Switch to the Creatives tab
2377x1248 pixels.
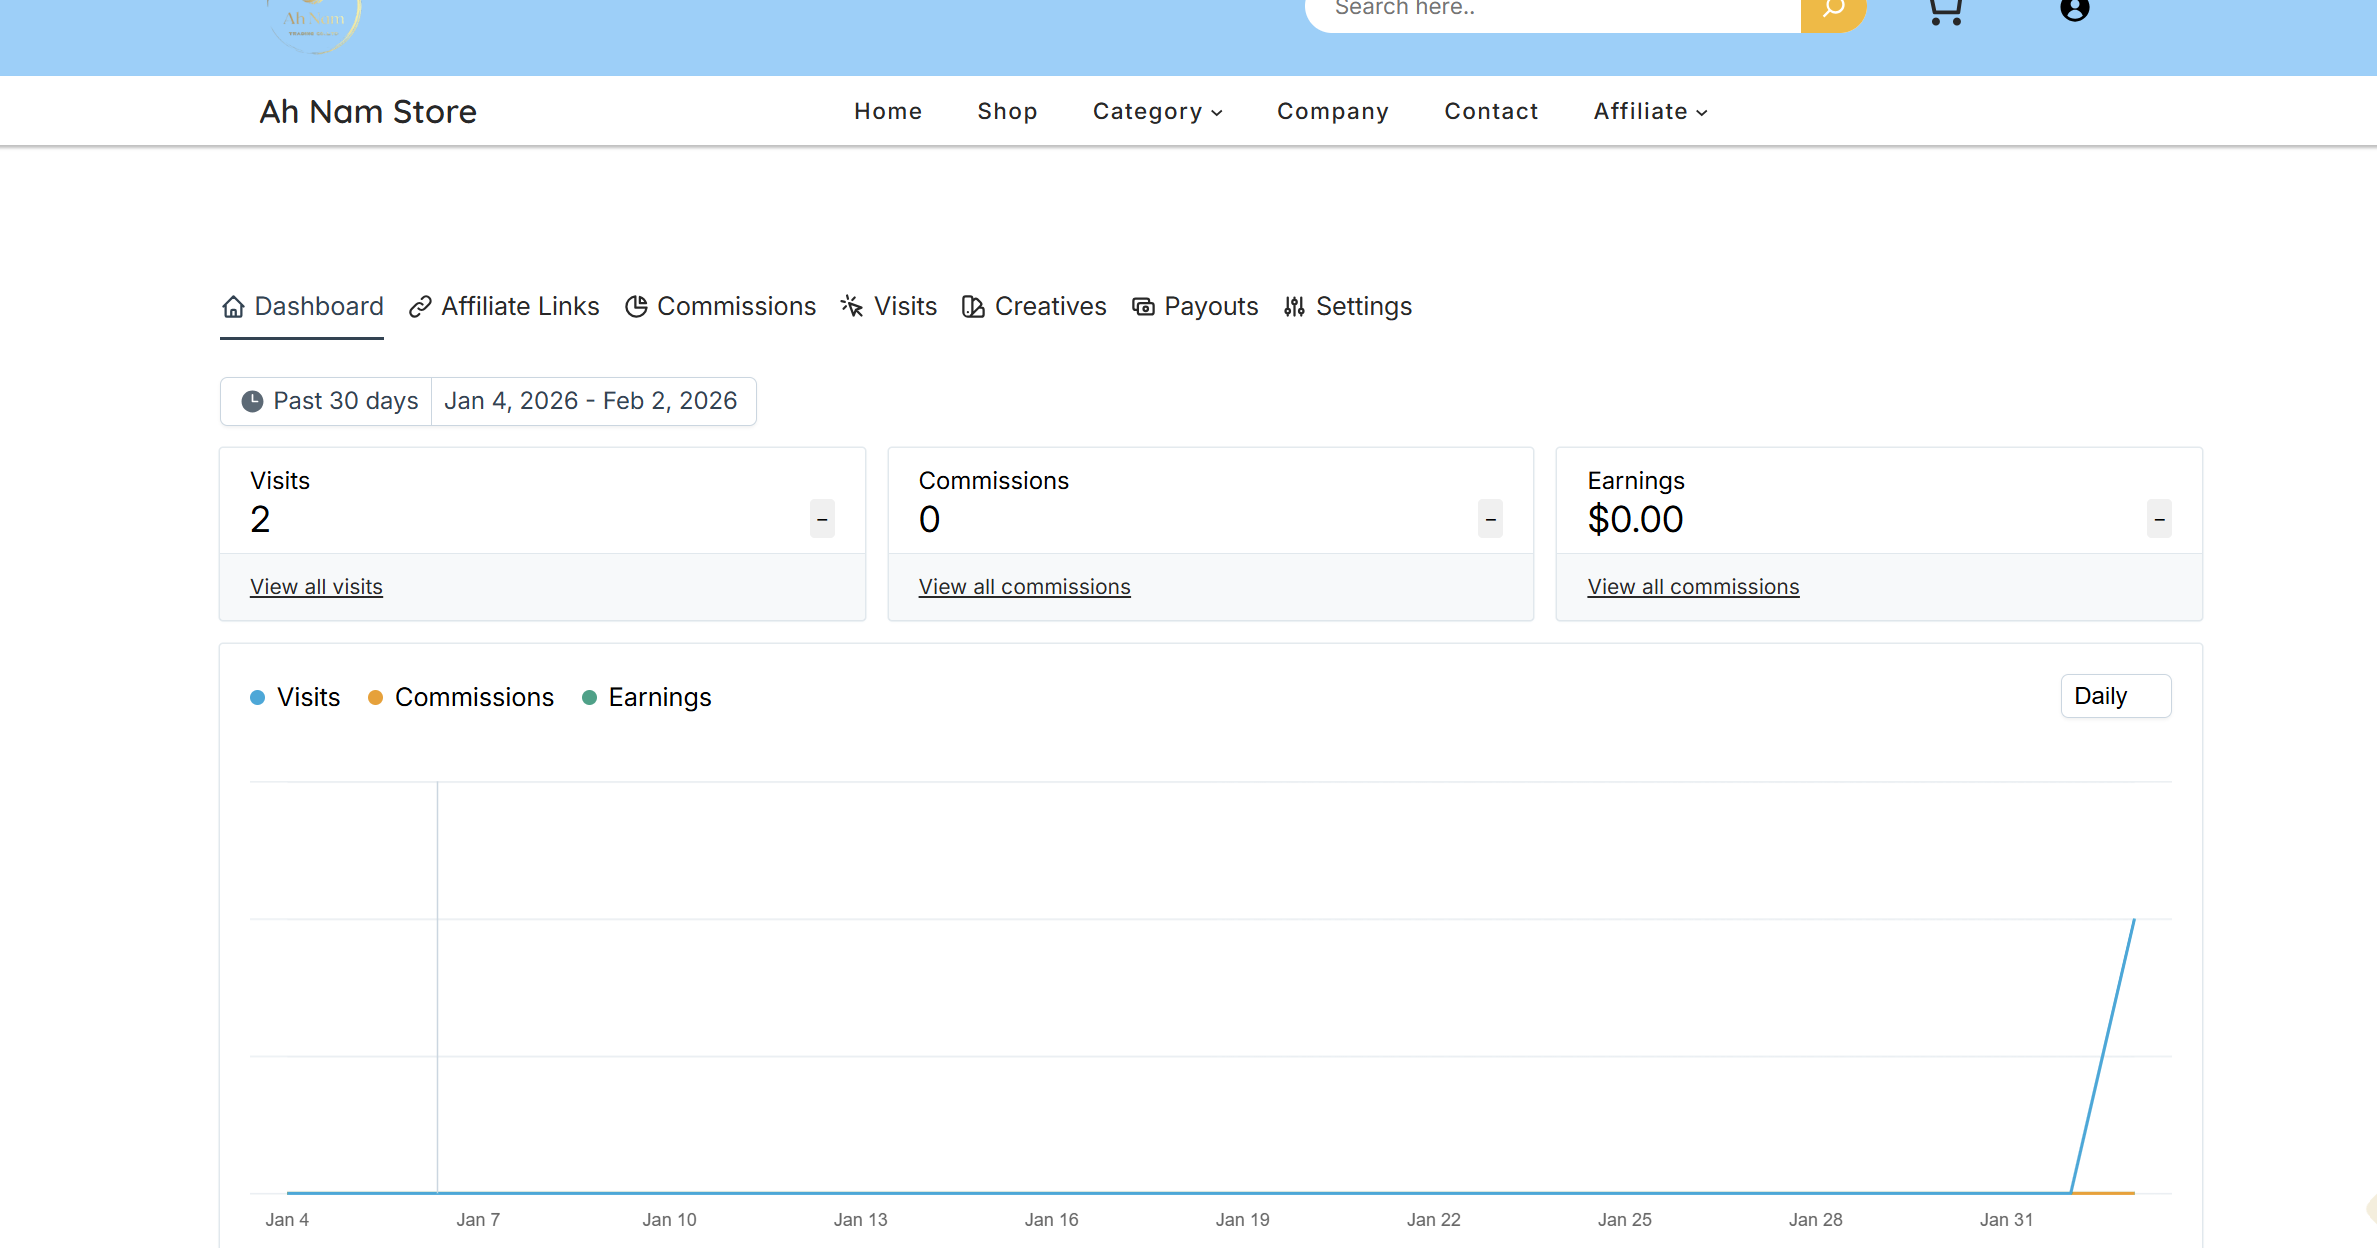click(1035, 307)
